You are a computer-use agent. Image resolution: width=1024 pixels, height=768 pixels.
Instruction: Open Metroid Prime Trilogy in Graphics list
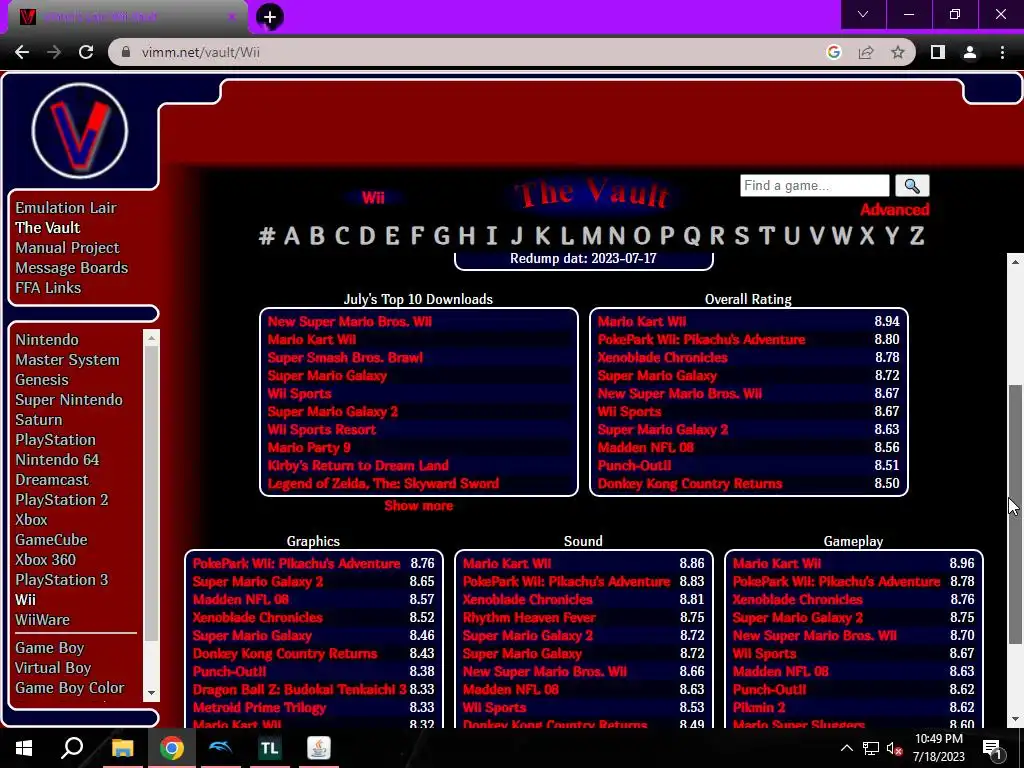[x=259, y=707]
